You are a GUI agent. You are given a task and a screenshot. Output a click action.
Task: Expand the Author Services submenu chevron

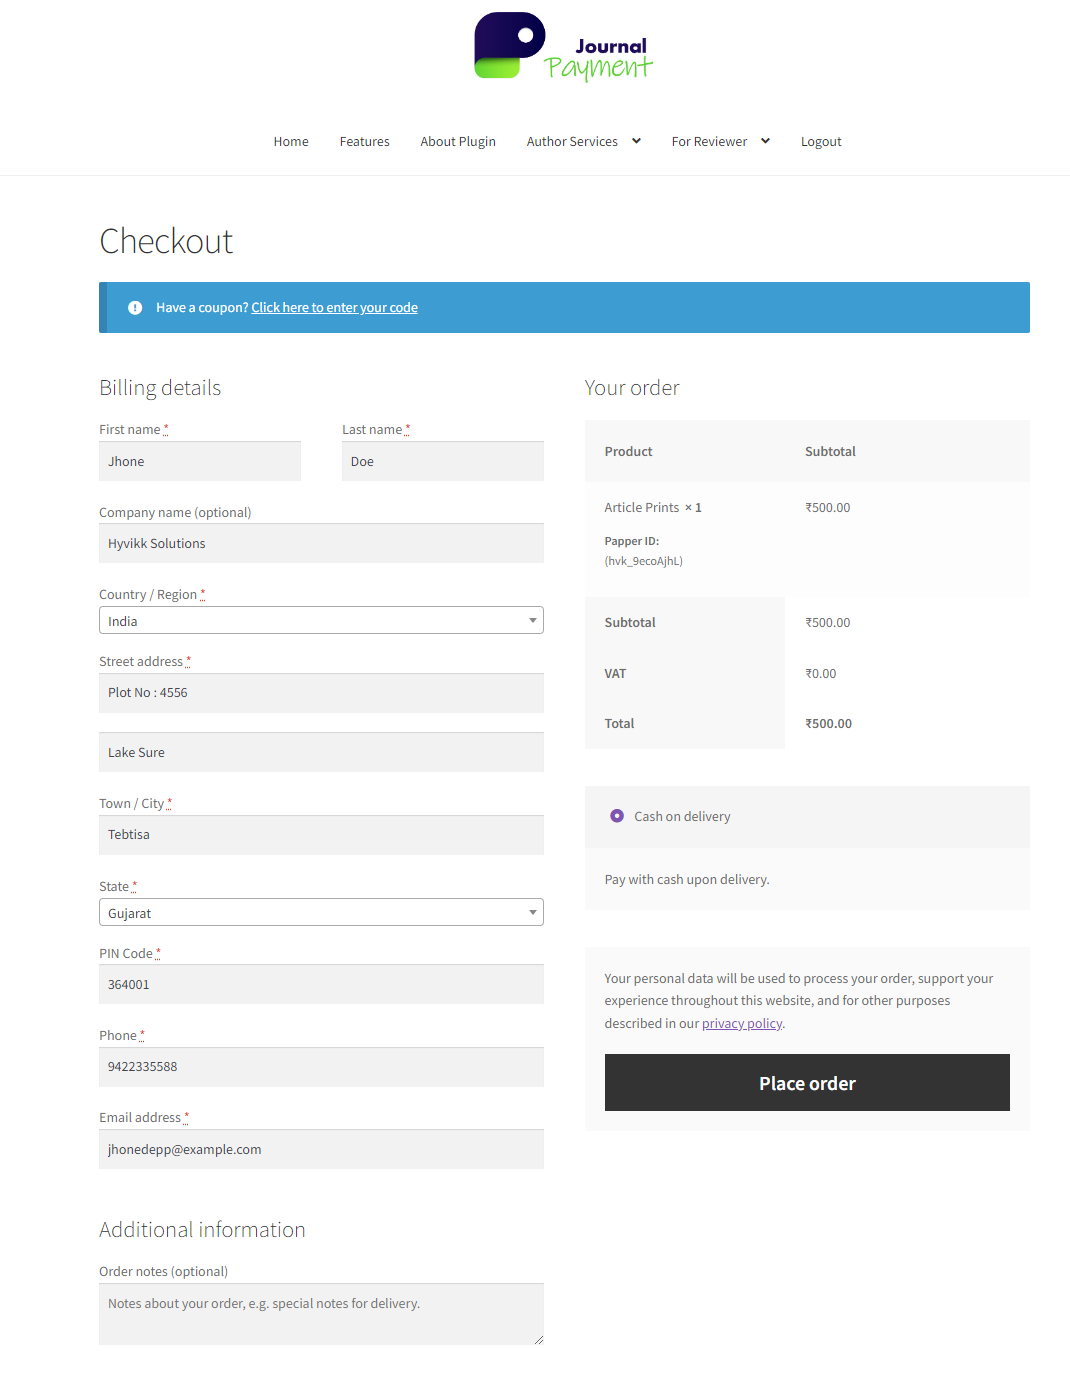click(x=636, y=141)
